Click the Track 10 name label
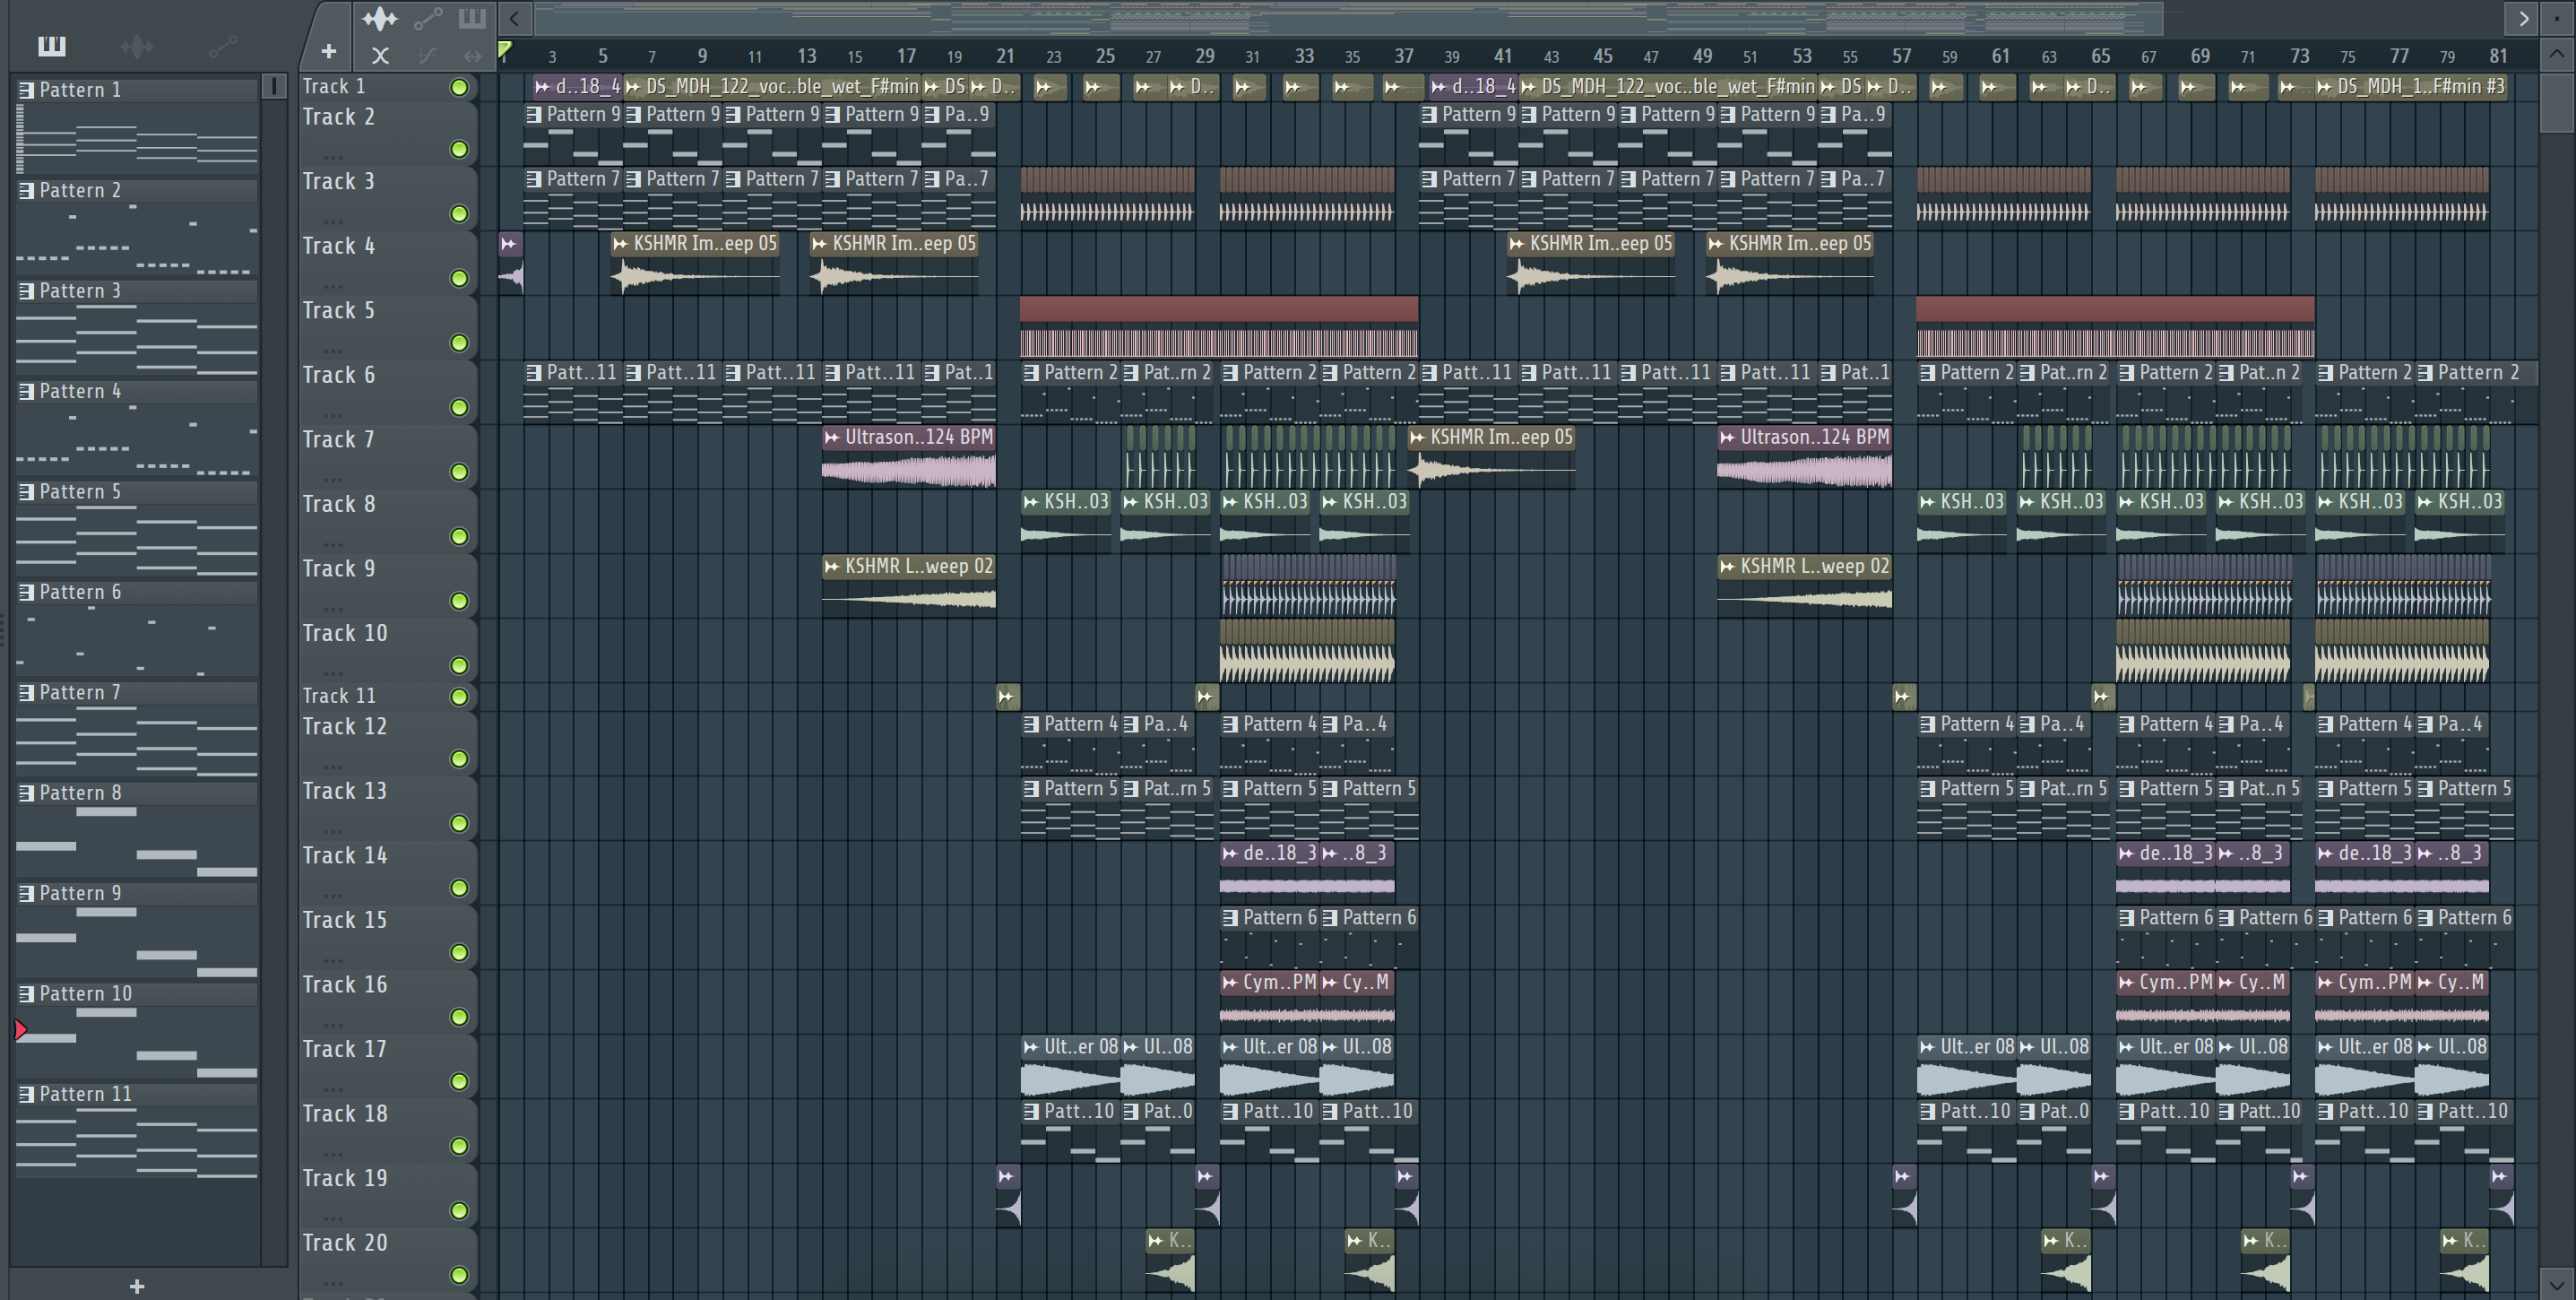Screen dimensions: 2576x1300 pos(345,633)
